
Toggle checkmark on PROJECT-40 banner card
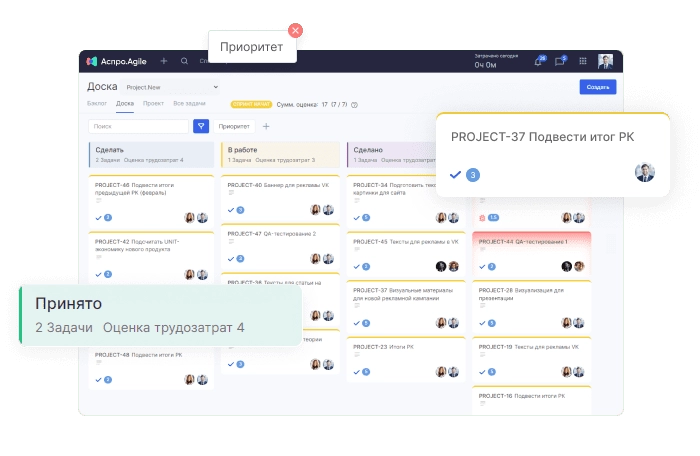[x=230, y=210]
